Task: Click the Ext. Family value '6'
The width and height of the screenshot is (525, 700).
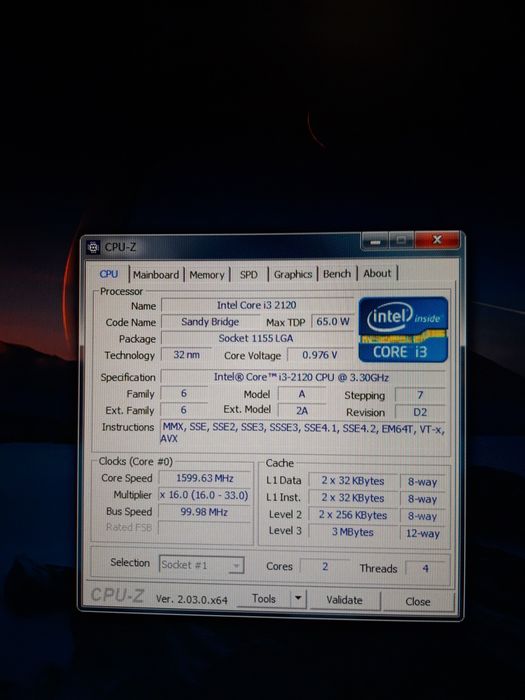Action: pos(183,410)
